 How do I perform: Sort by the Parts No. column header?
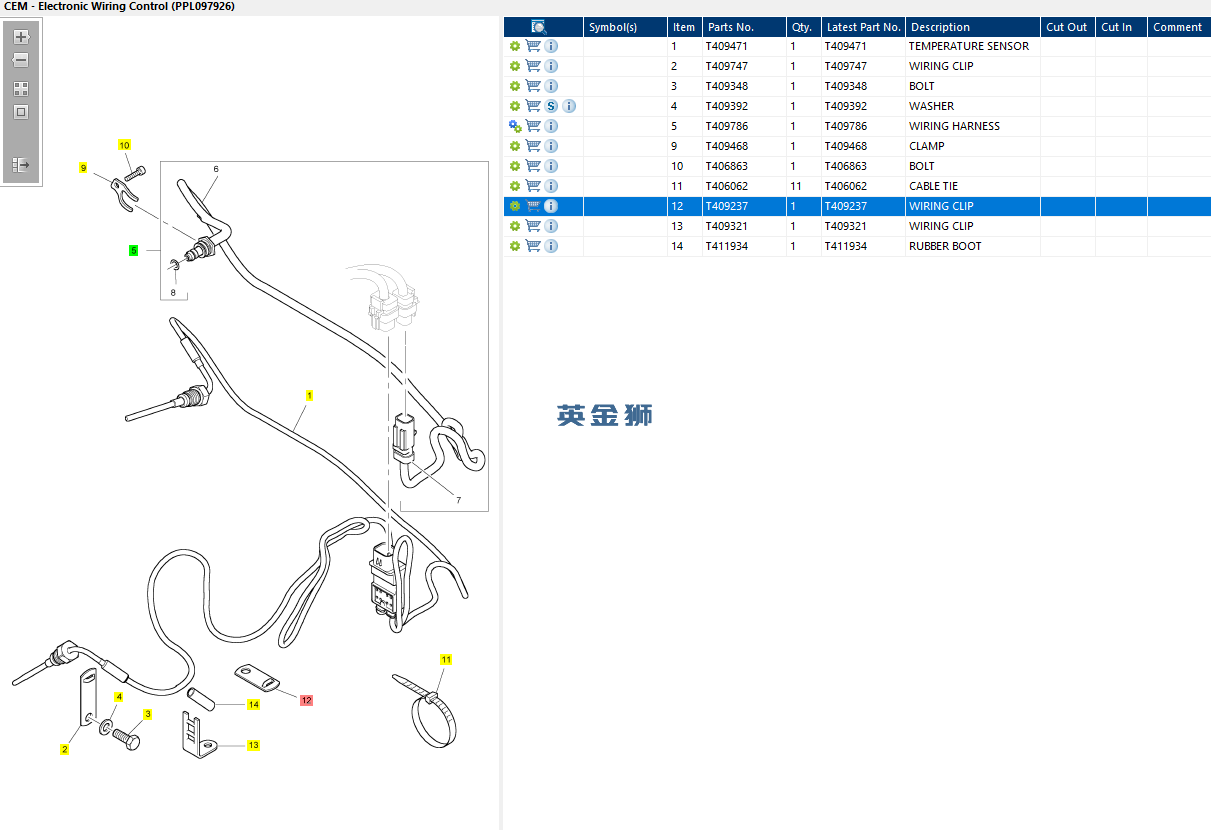731,27
